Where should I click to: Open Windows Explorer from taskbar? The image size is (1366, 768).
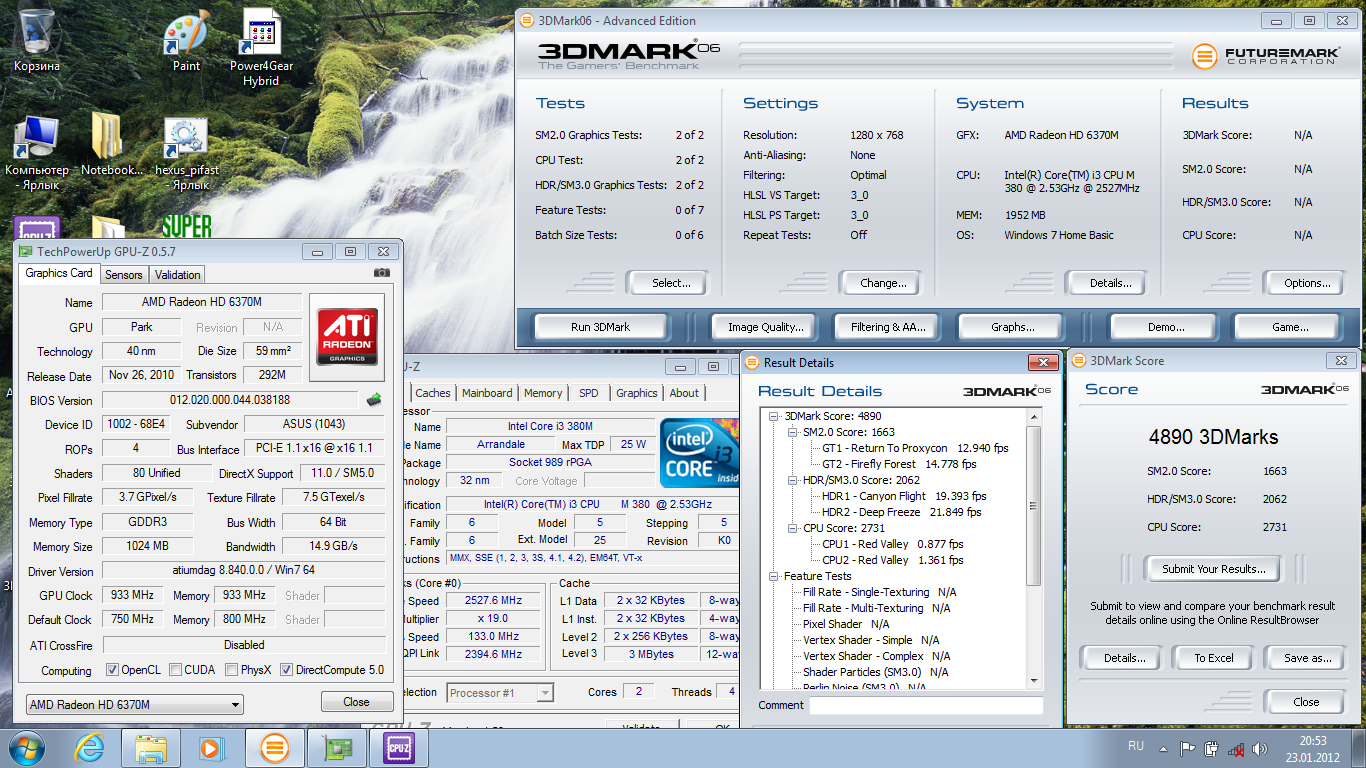151,747
